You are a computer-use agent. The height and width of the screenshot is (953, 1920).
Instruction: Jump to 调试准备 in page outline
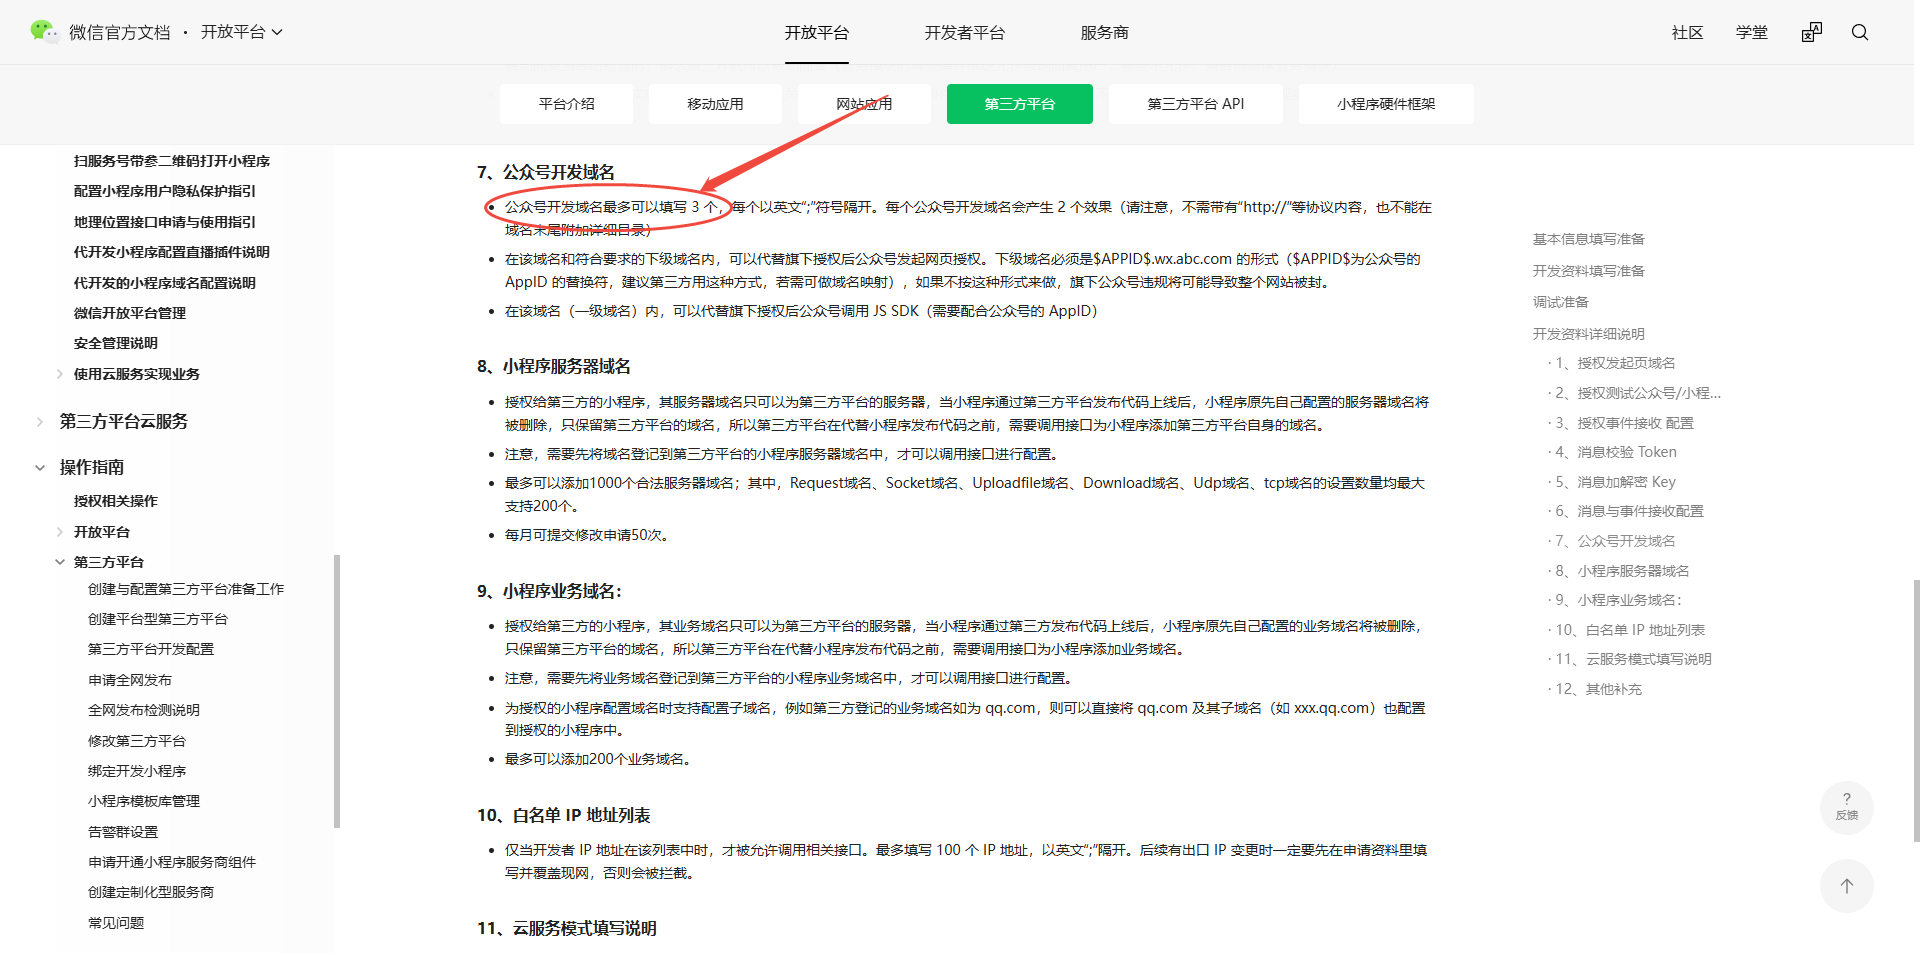(x=1561, y=302)
